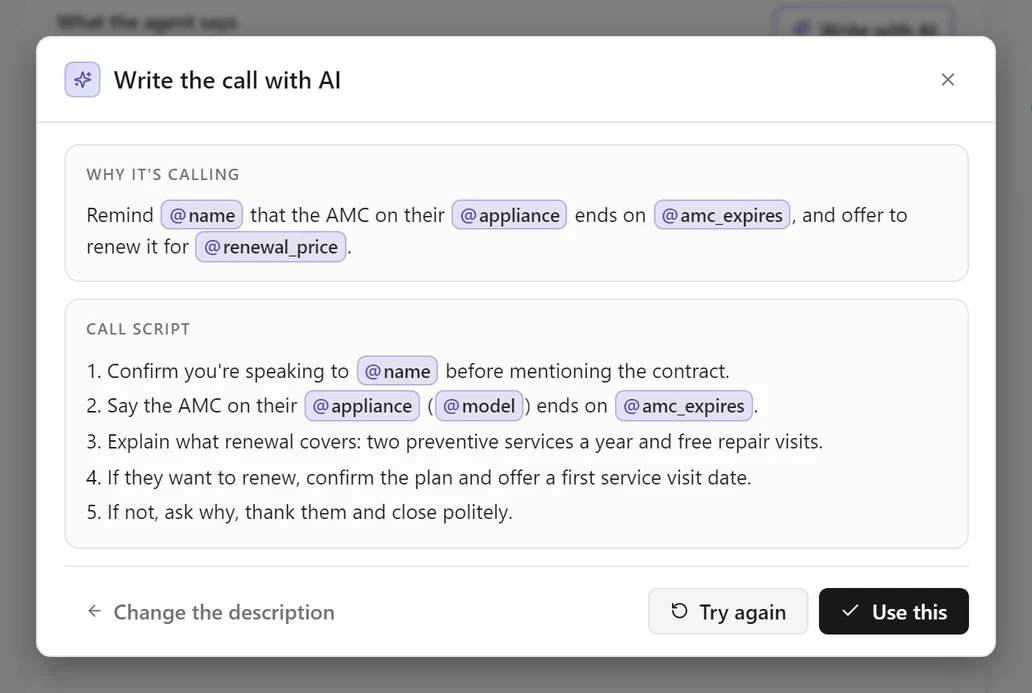Click 'renew it for' text

(x=138, y=247)
